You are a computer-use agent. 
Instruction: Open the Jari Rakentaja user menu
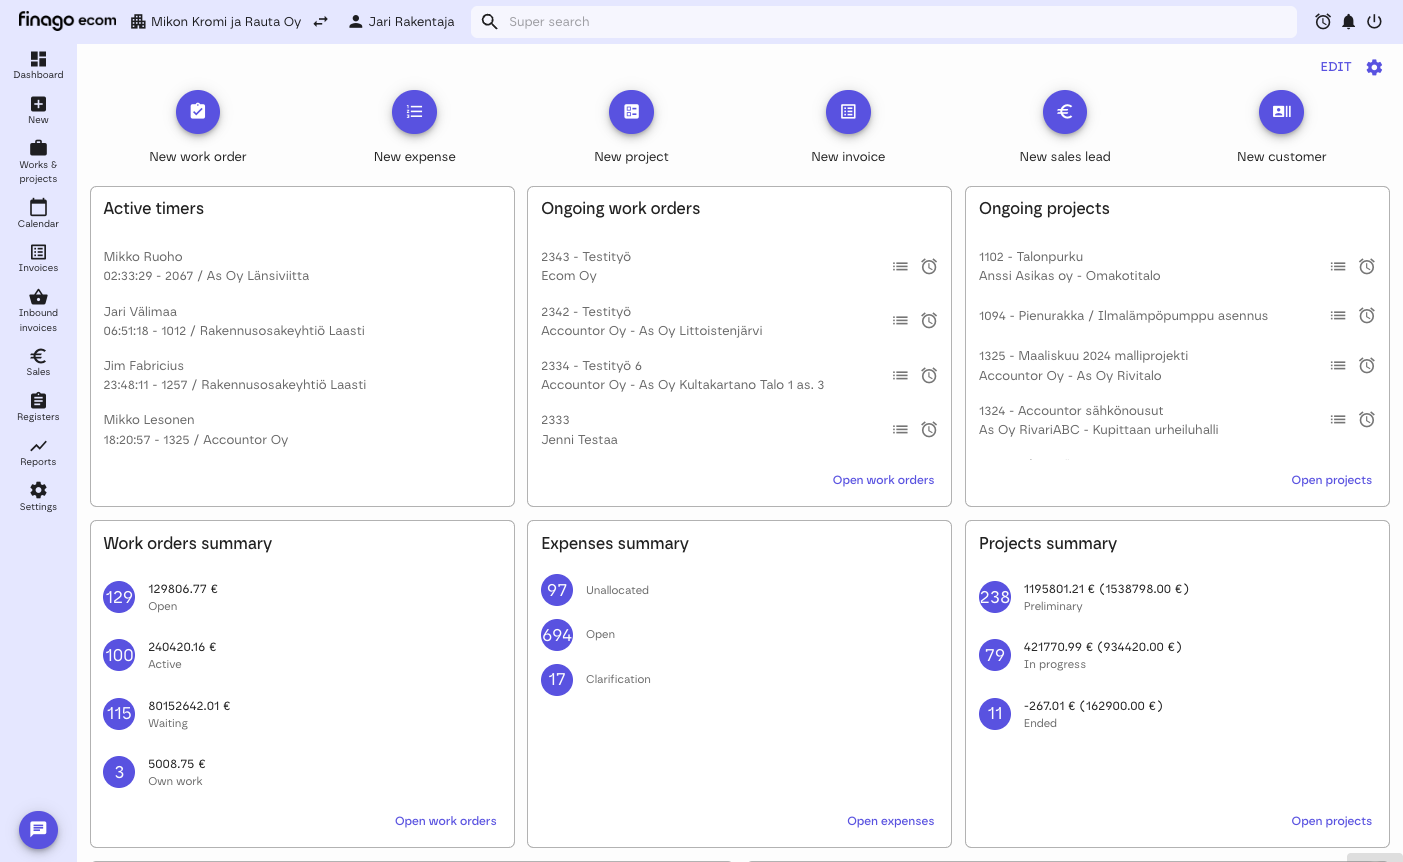tap(401, 21)
